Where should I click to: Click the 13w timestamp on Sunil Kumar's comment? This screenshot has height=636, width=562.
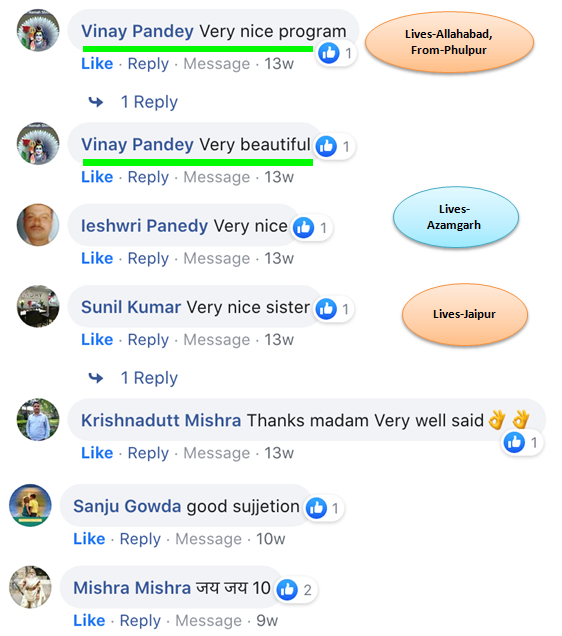pos(279,339)
